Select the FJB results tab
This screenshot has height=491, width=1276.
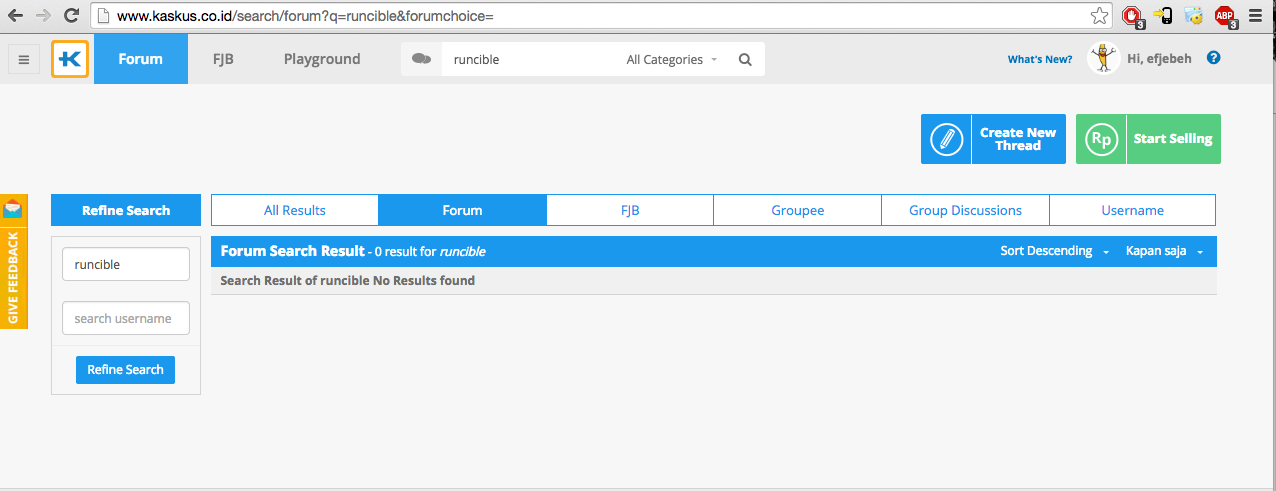630,210
